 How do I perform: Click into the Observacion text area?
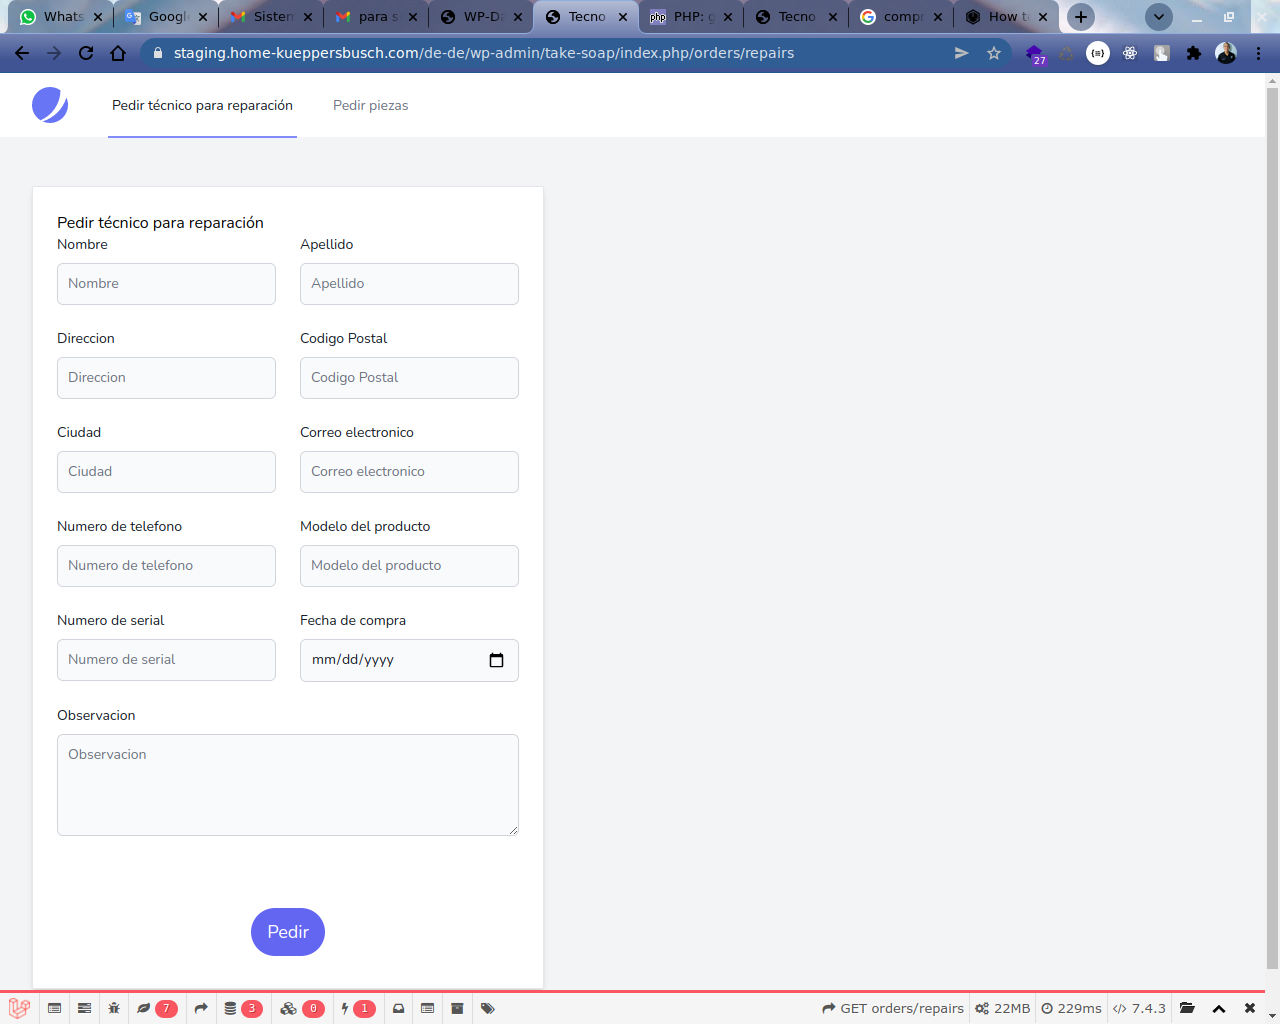(288, 785)
